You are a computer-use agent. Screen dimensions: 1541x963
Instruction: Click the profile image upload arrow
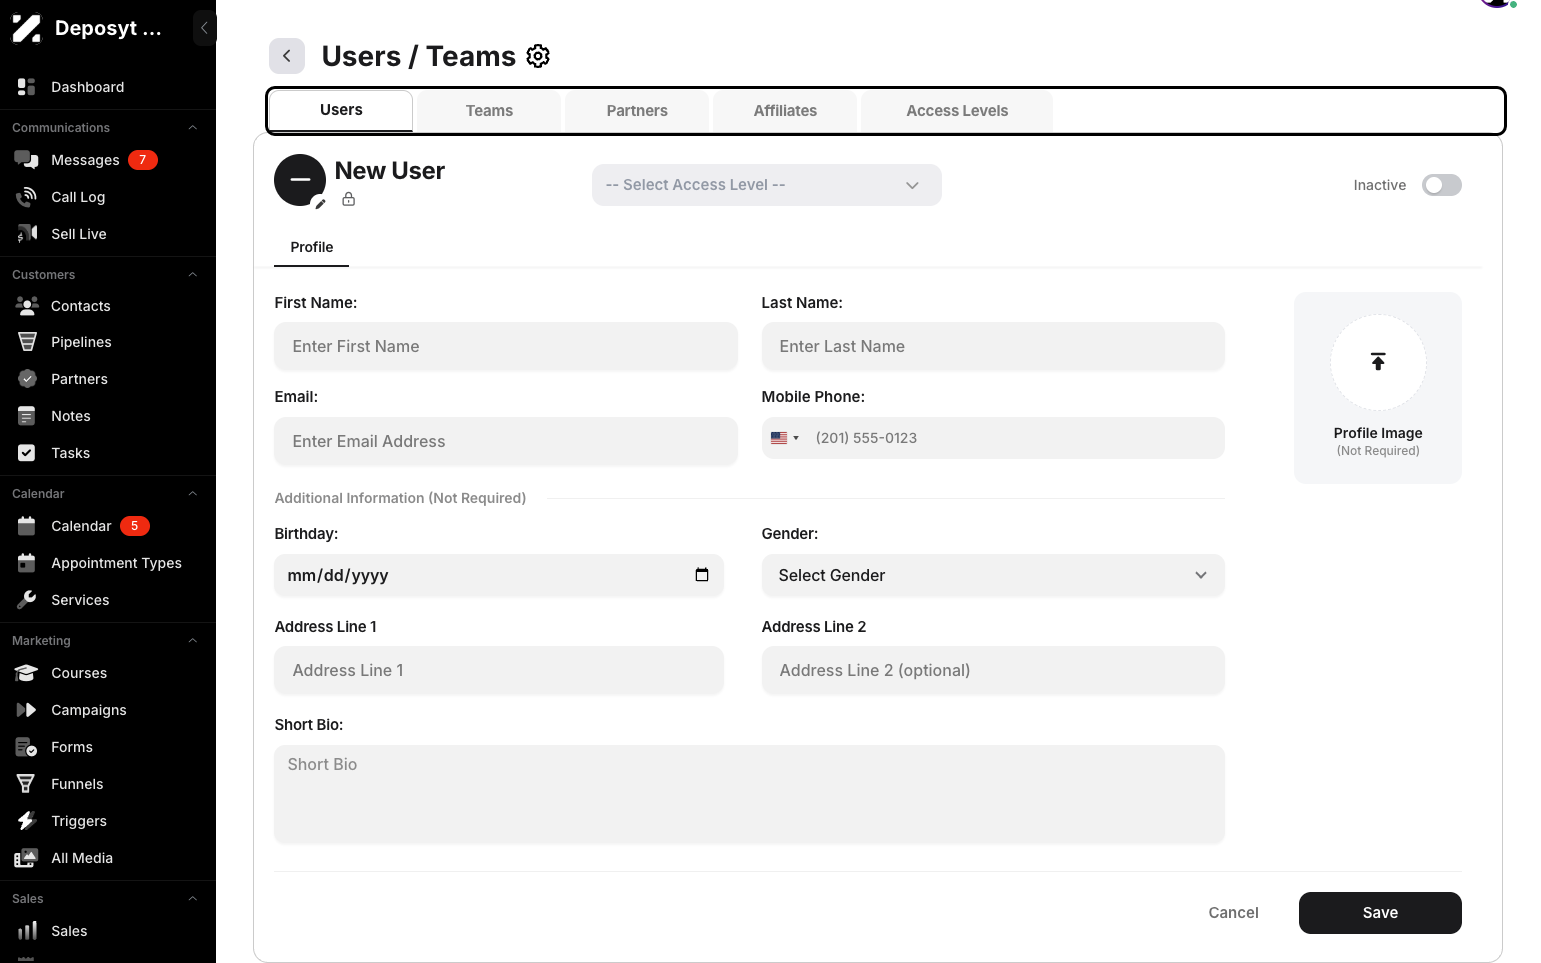click(x=1378, y=362)
